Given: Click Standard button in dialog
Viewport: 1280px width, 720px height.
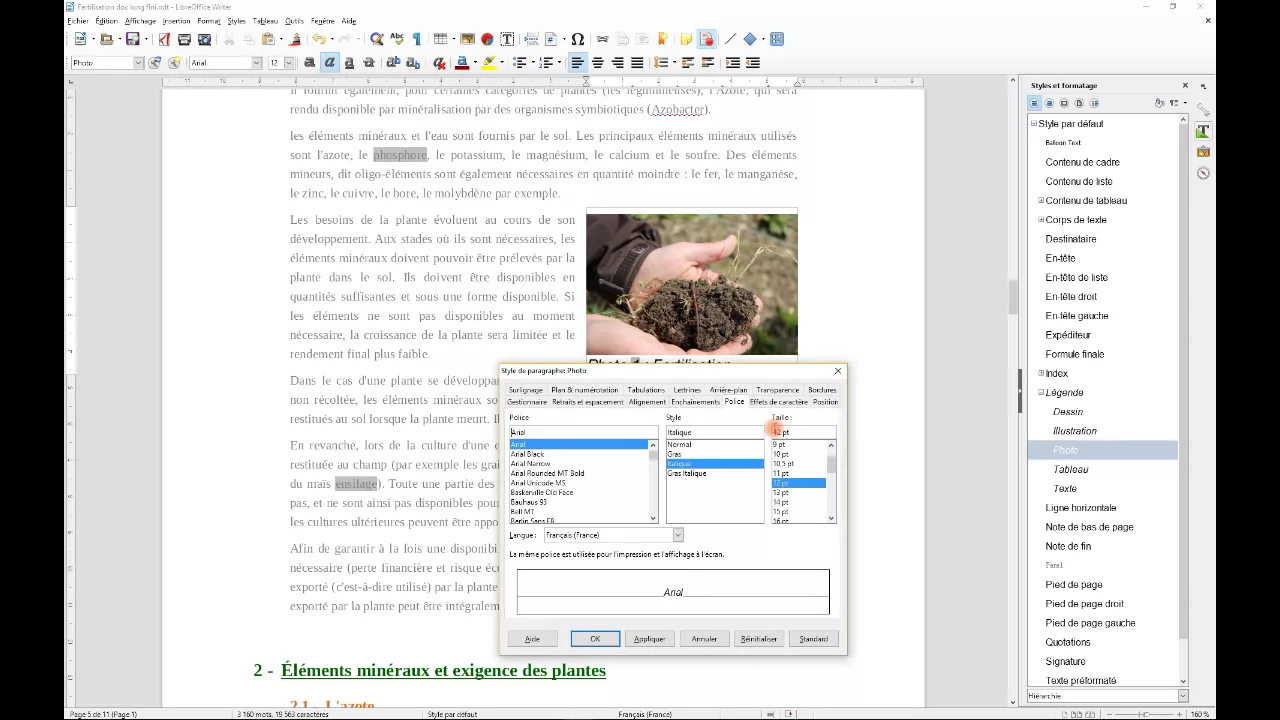Looking at the screenshot, I should tap(813, 639).
